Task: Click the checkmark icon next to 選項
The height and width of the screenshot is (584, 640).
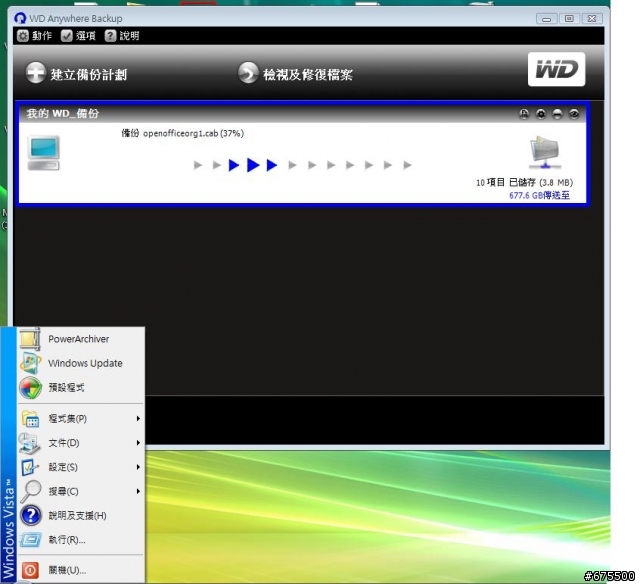Action: pyautogui.click(x=67, y=36)
